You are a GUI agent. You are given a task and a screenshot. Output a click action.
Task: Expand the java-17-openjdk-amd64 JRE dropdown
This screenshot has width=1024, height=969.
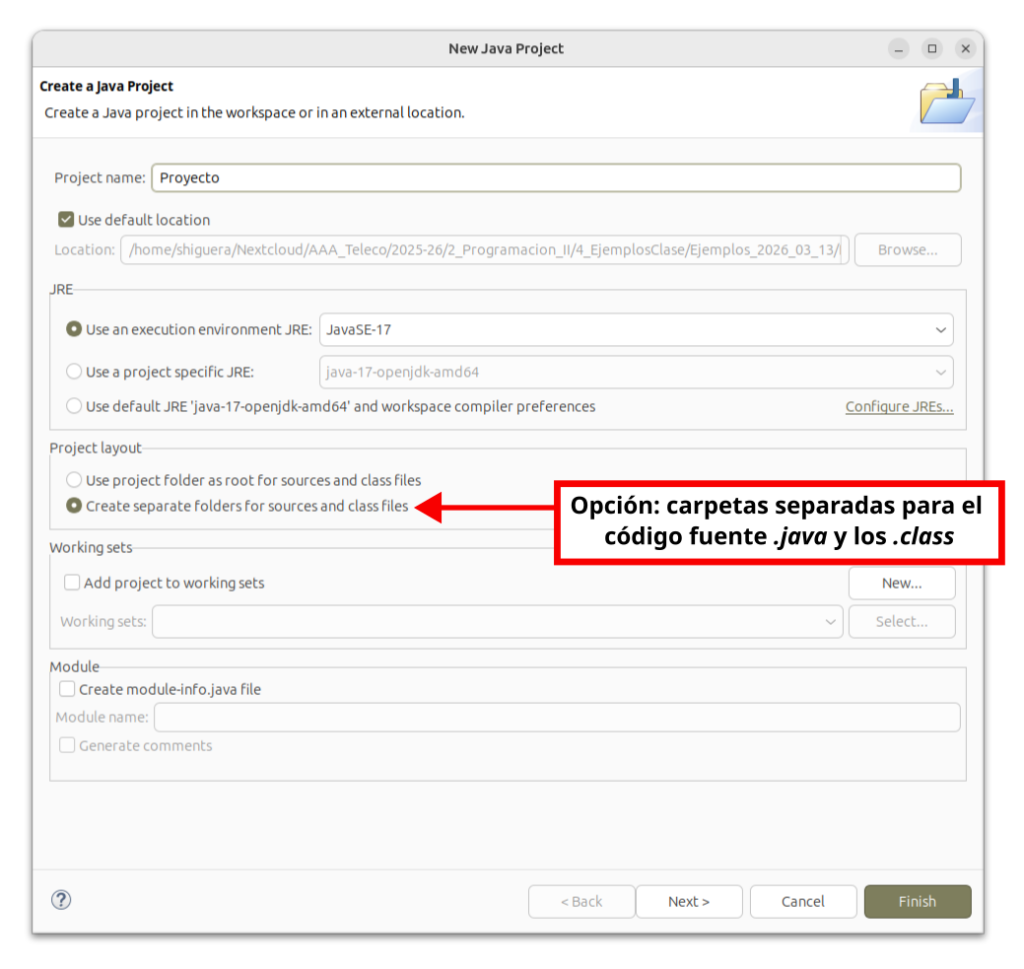click(636, 372)
